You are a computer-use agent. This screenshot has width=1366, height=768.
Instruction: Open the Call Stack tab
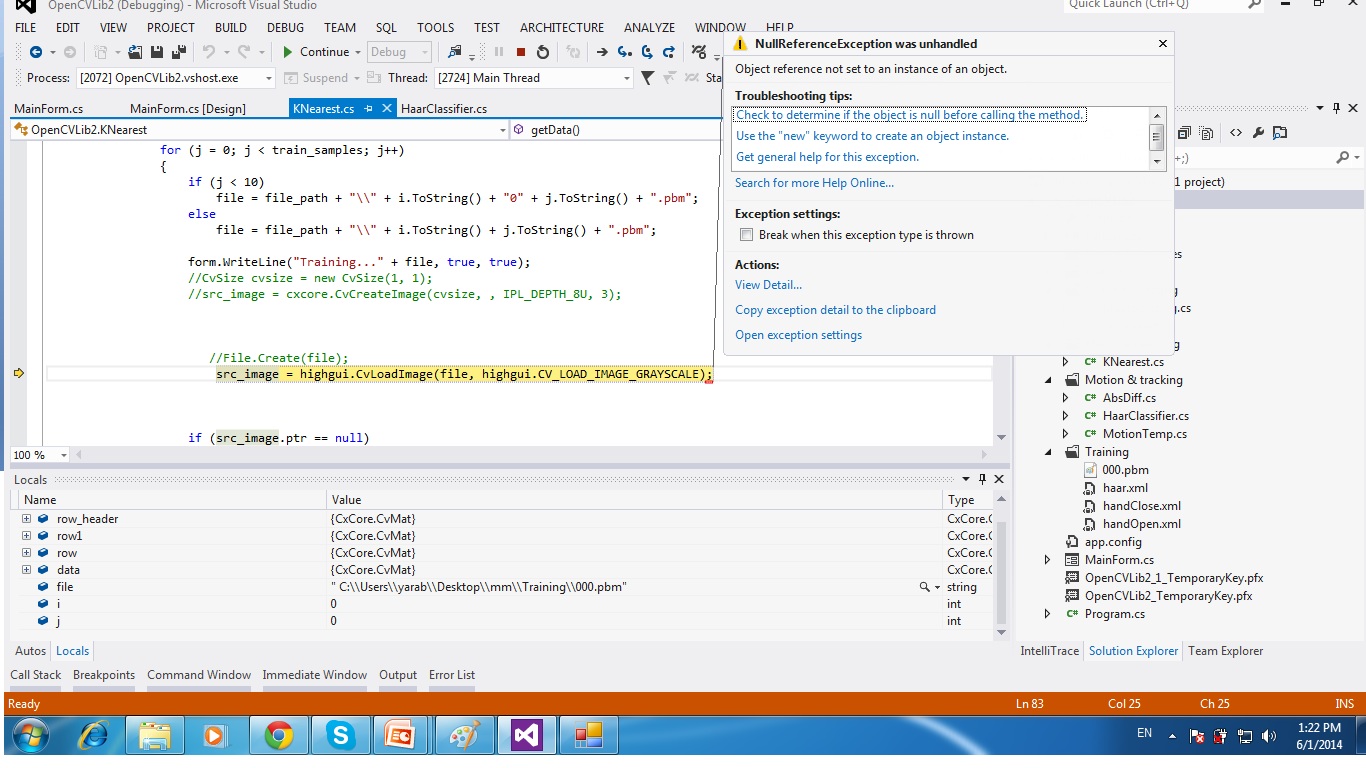tap(36, 675)
